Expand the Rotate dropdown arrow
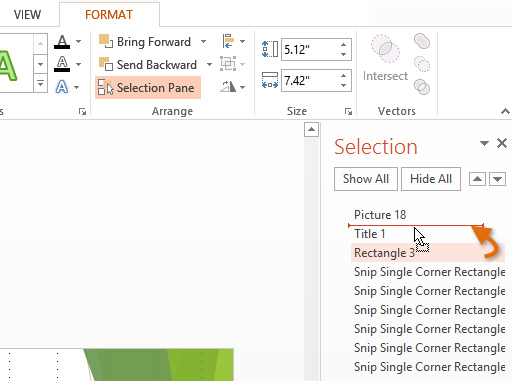The image size is (512, 381). point(243,87)
